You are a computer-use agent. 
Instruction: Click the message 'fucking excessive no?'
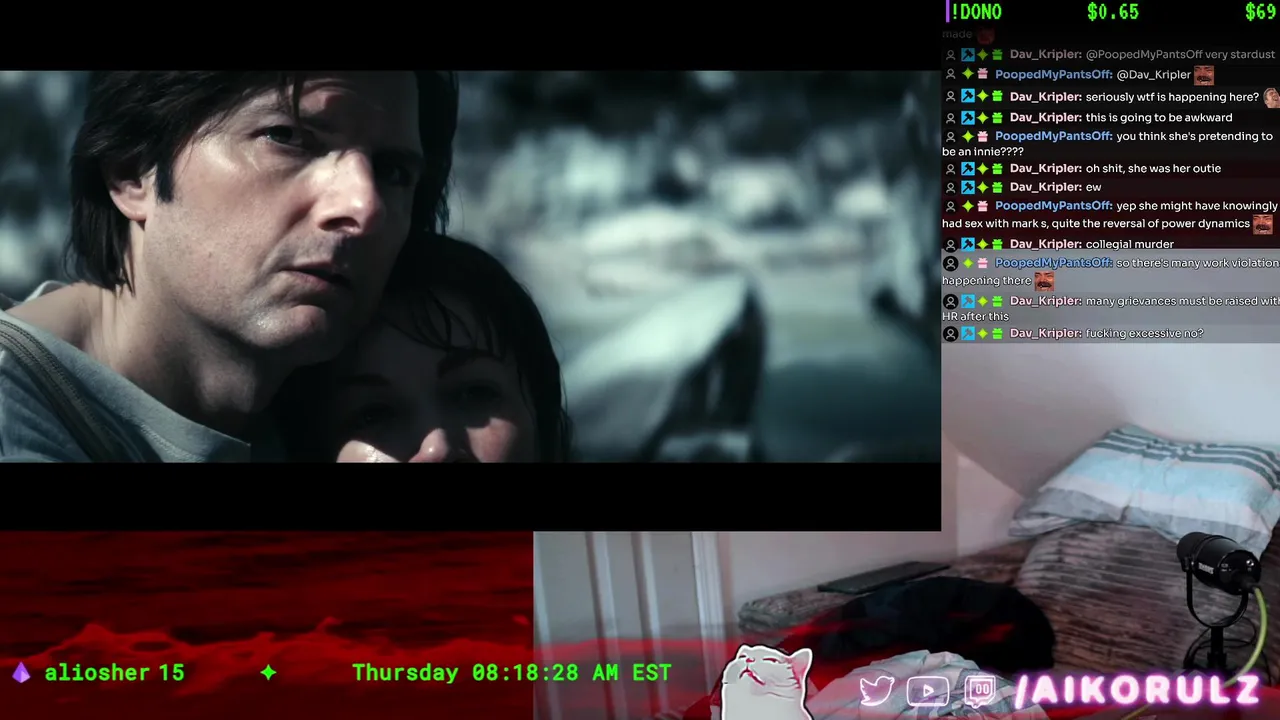click(x=1144, y=333)
